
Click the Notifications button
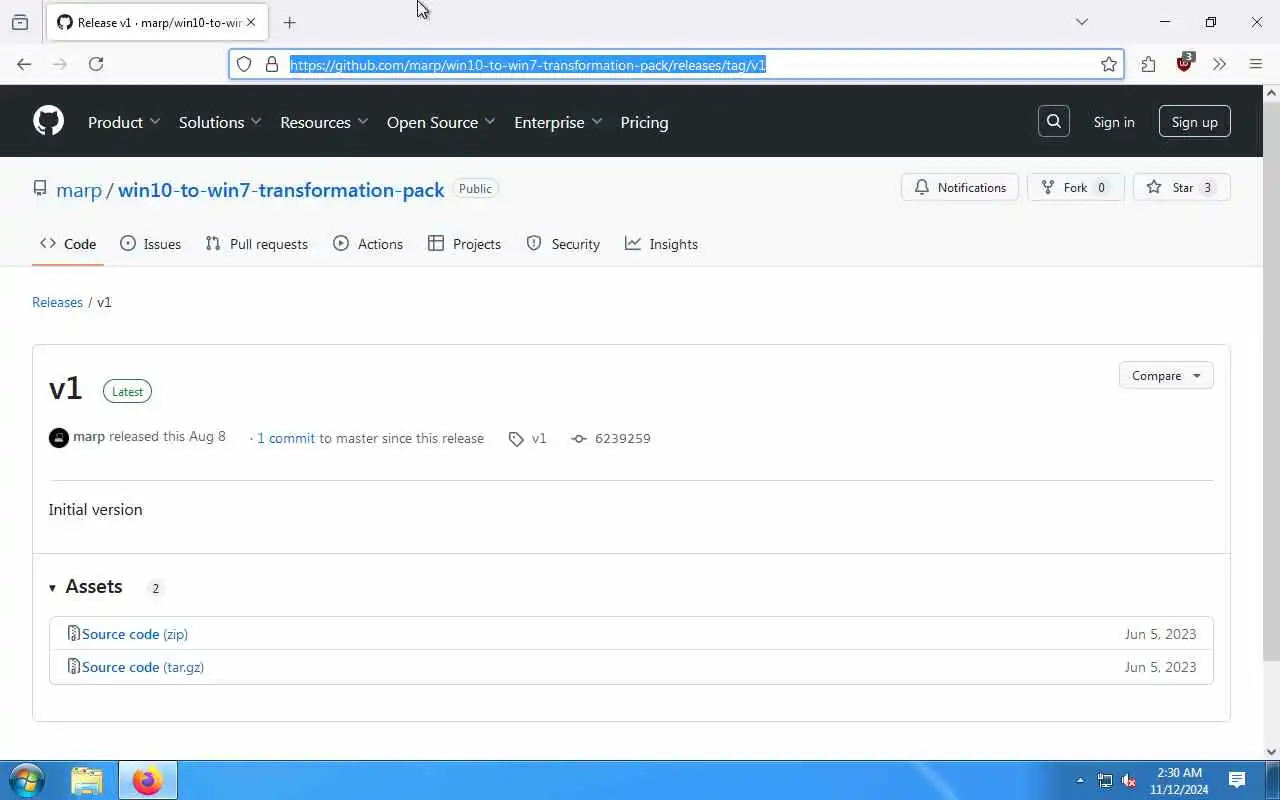click(960, 188)
